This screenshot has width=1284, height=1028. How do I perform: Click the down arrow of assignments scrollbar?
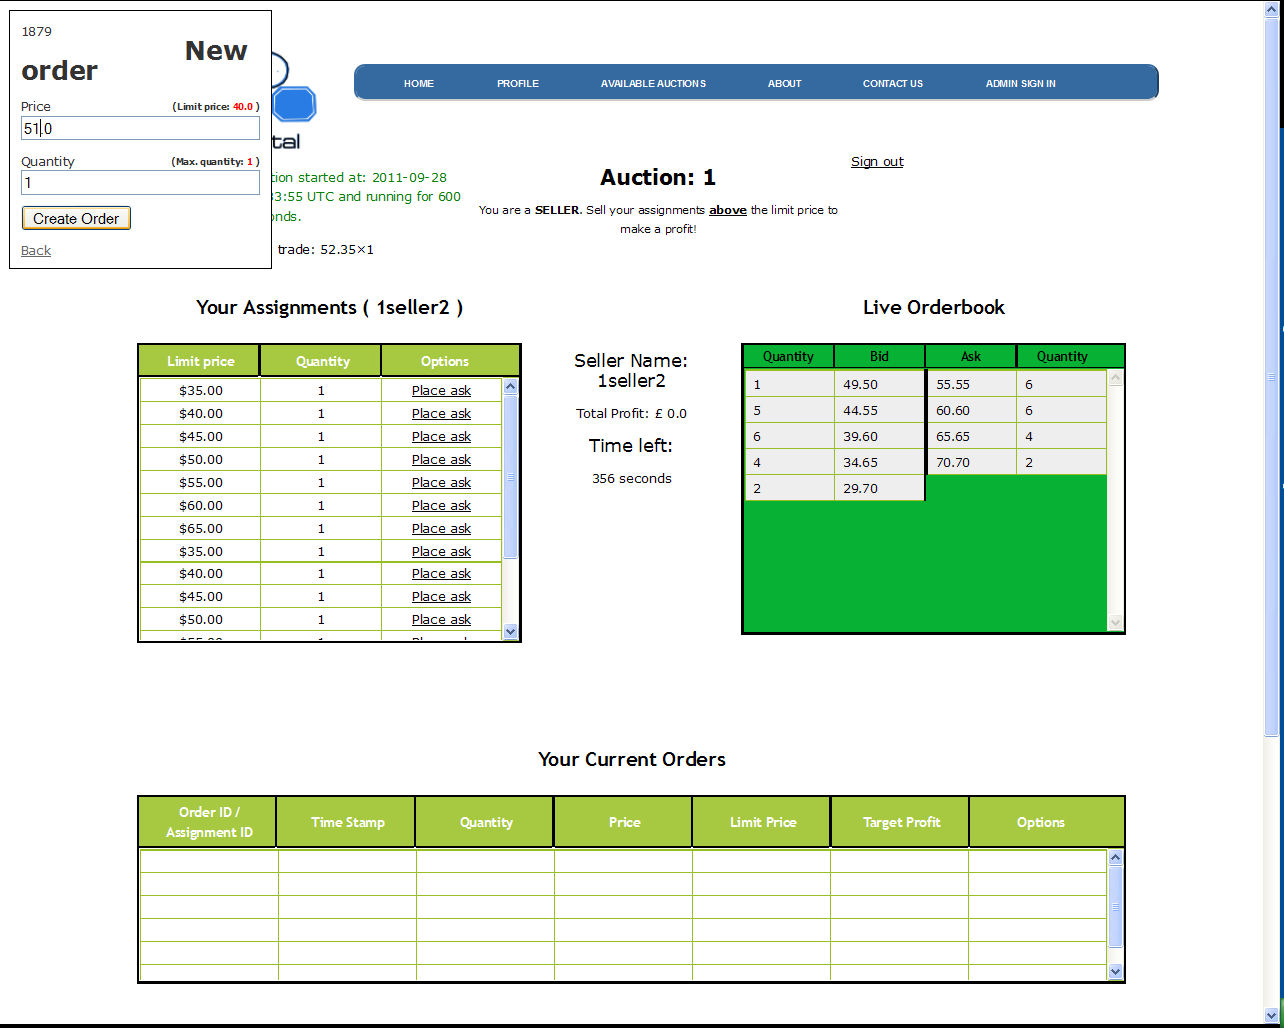coord(510,631)
